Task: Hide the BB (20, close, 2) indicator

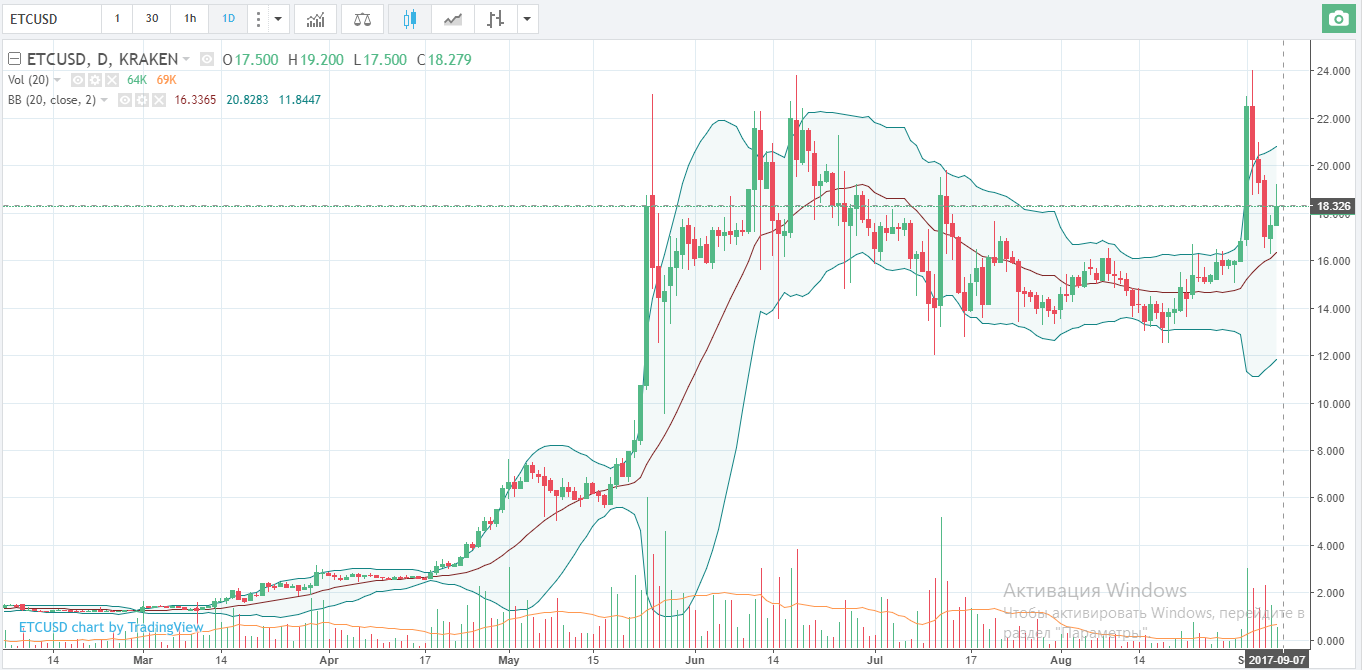Action: pyautogui.click(x=126, y=100)
